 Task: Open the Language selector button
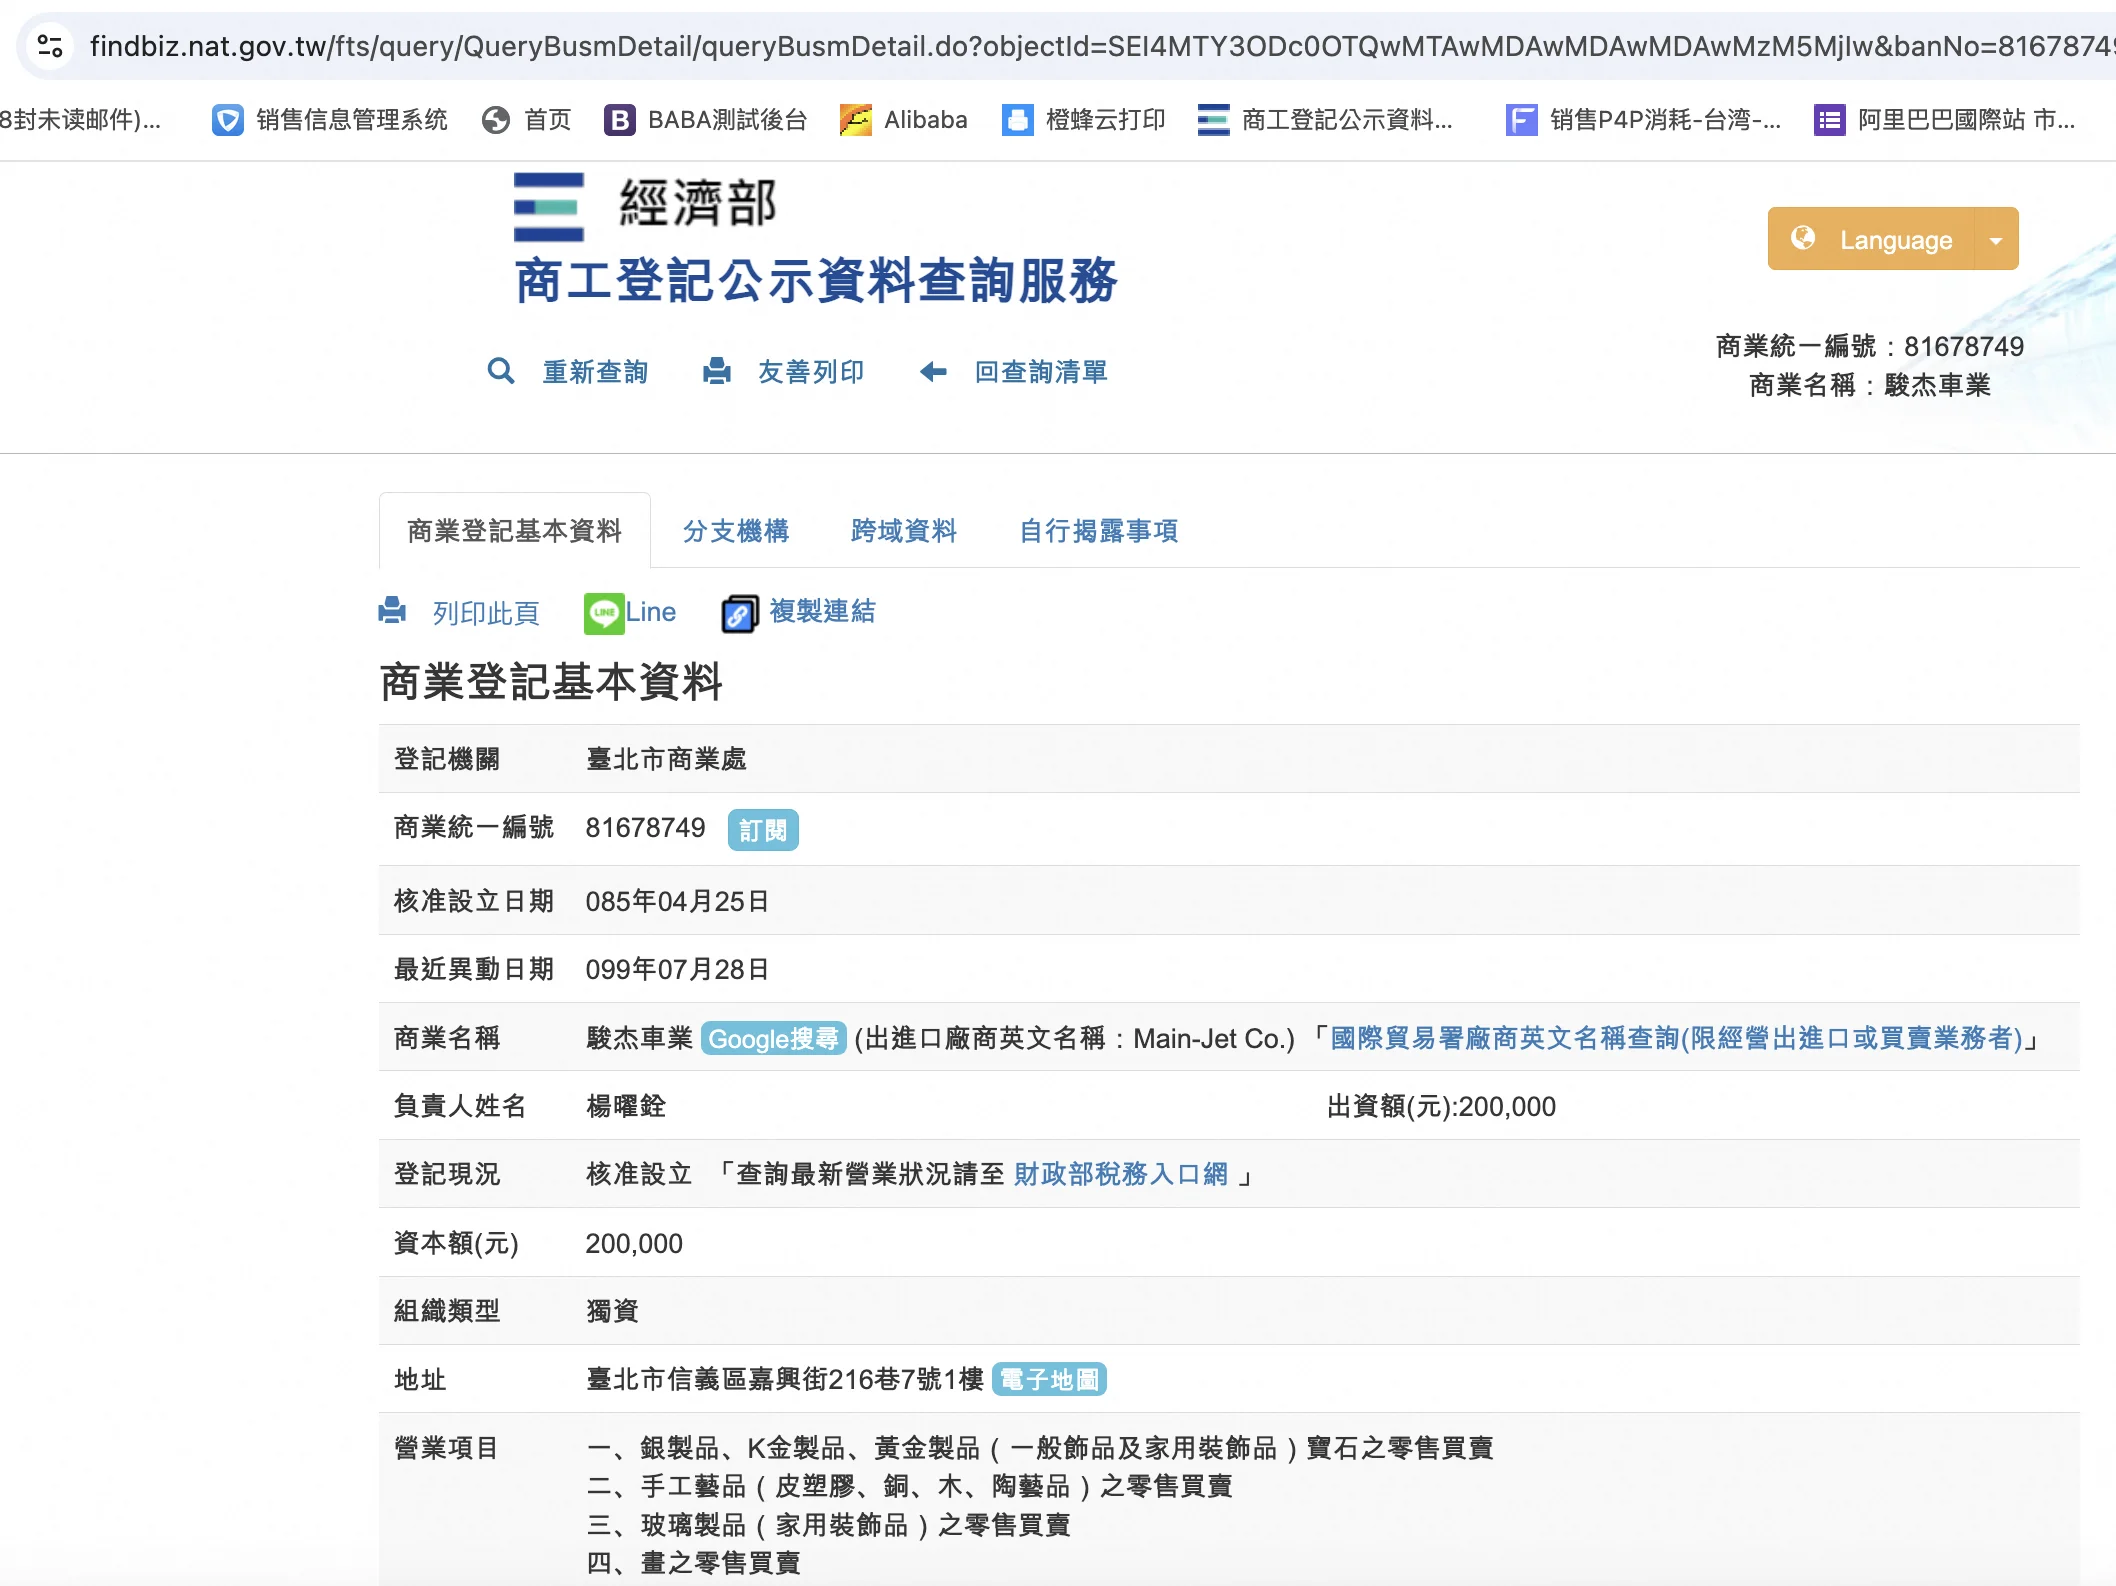click(1872, 240)
